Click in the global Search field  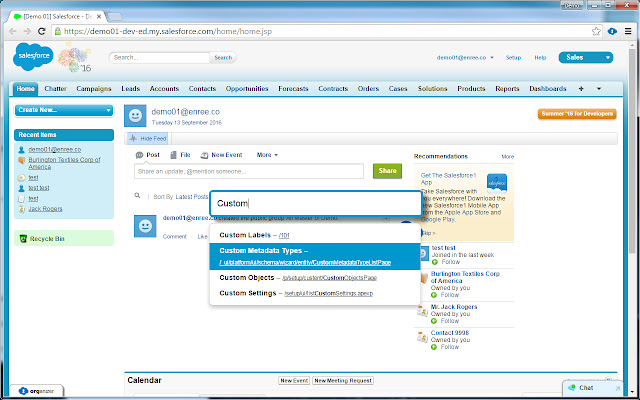tap(160, 58)
